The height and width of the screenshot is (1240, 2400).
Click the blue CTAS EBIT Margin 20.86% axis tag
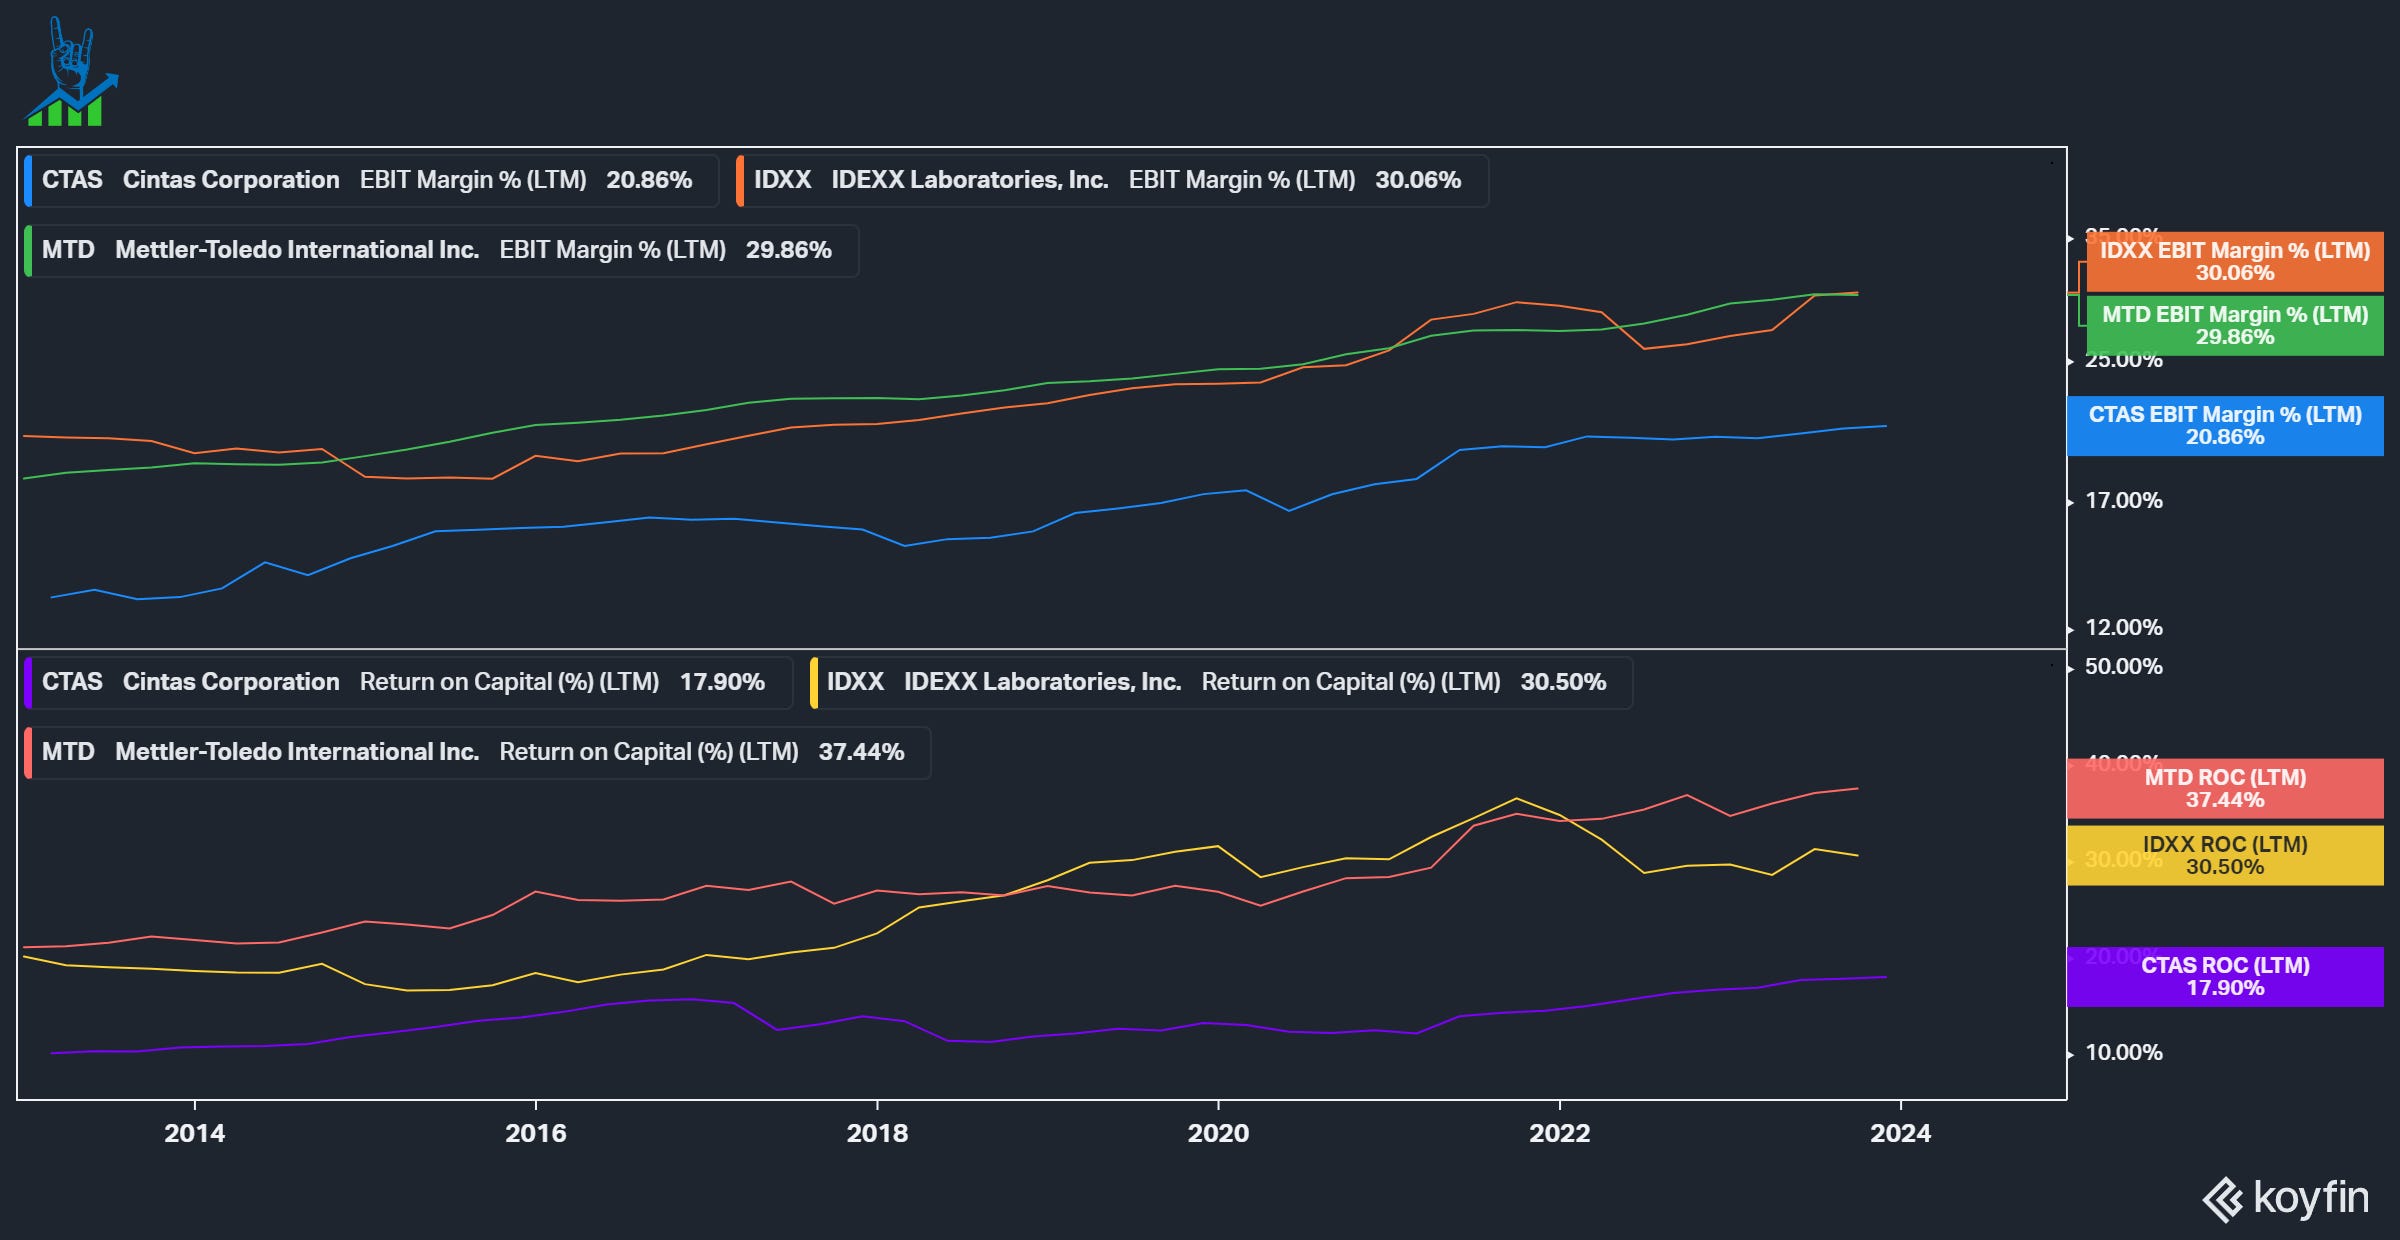[2225, 426]
